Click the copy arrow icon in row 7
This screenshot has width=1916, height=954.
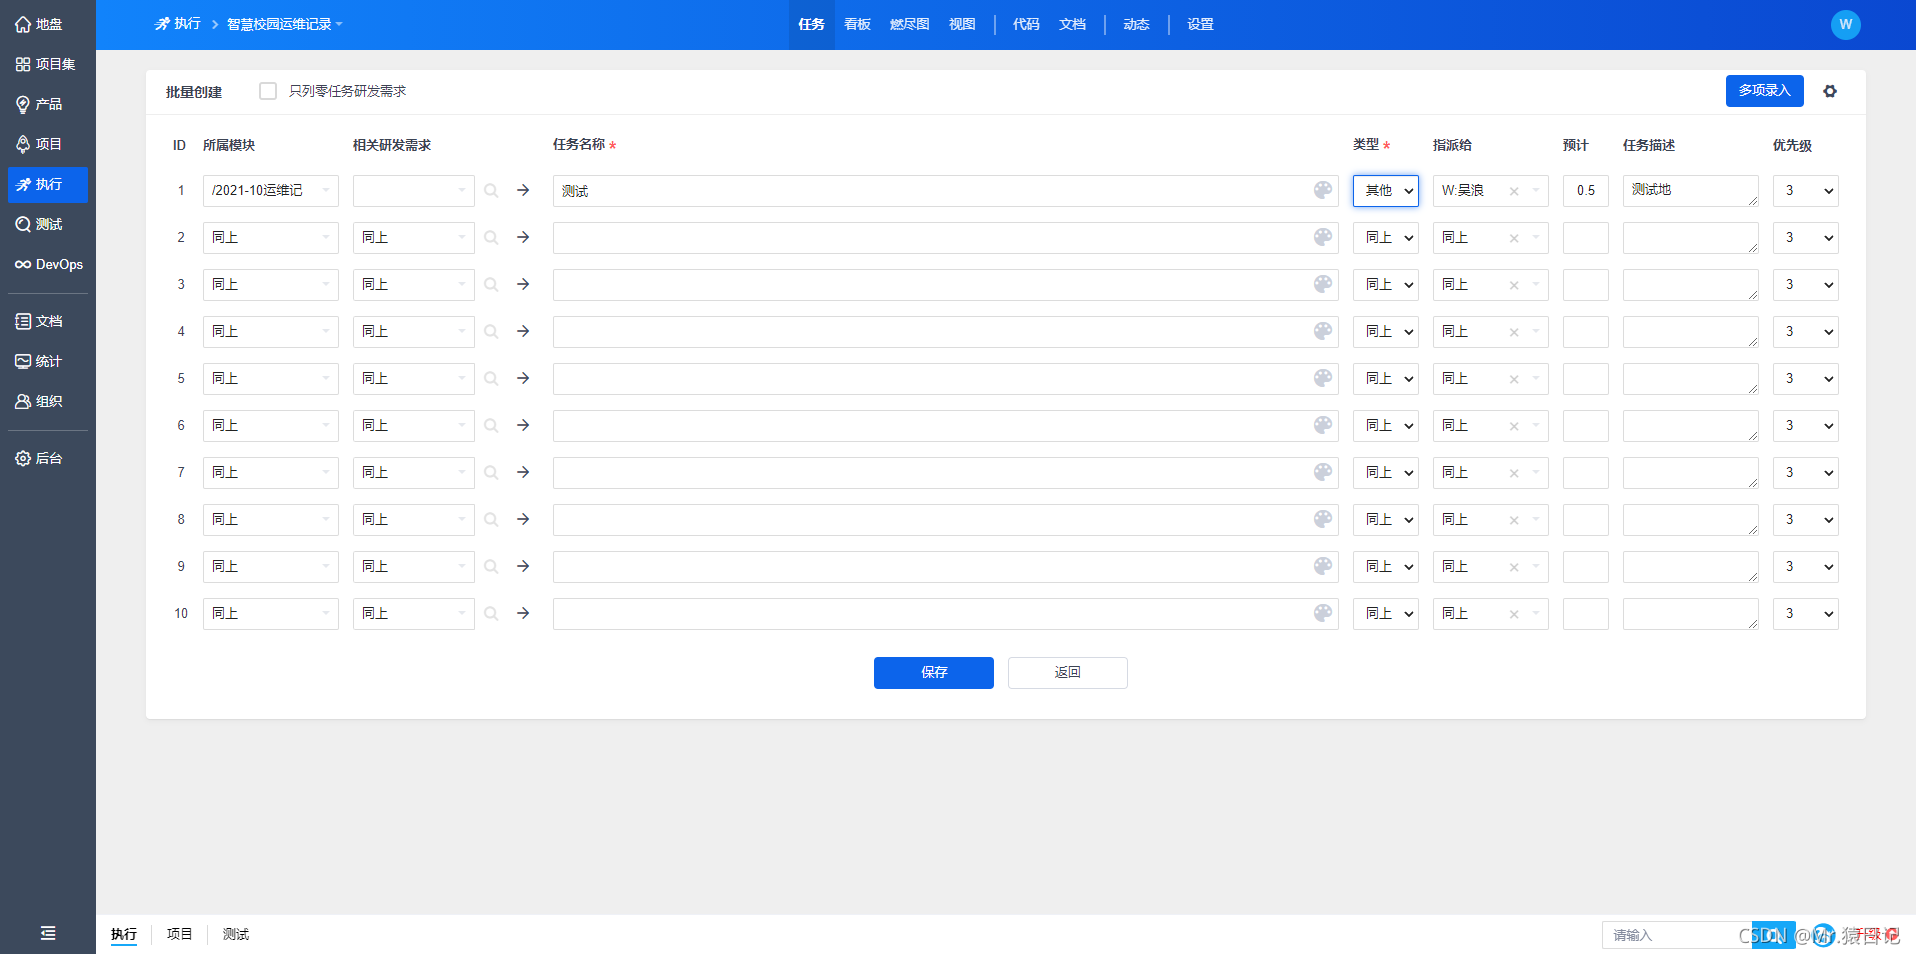(523, 472)
